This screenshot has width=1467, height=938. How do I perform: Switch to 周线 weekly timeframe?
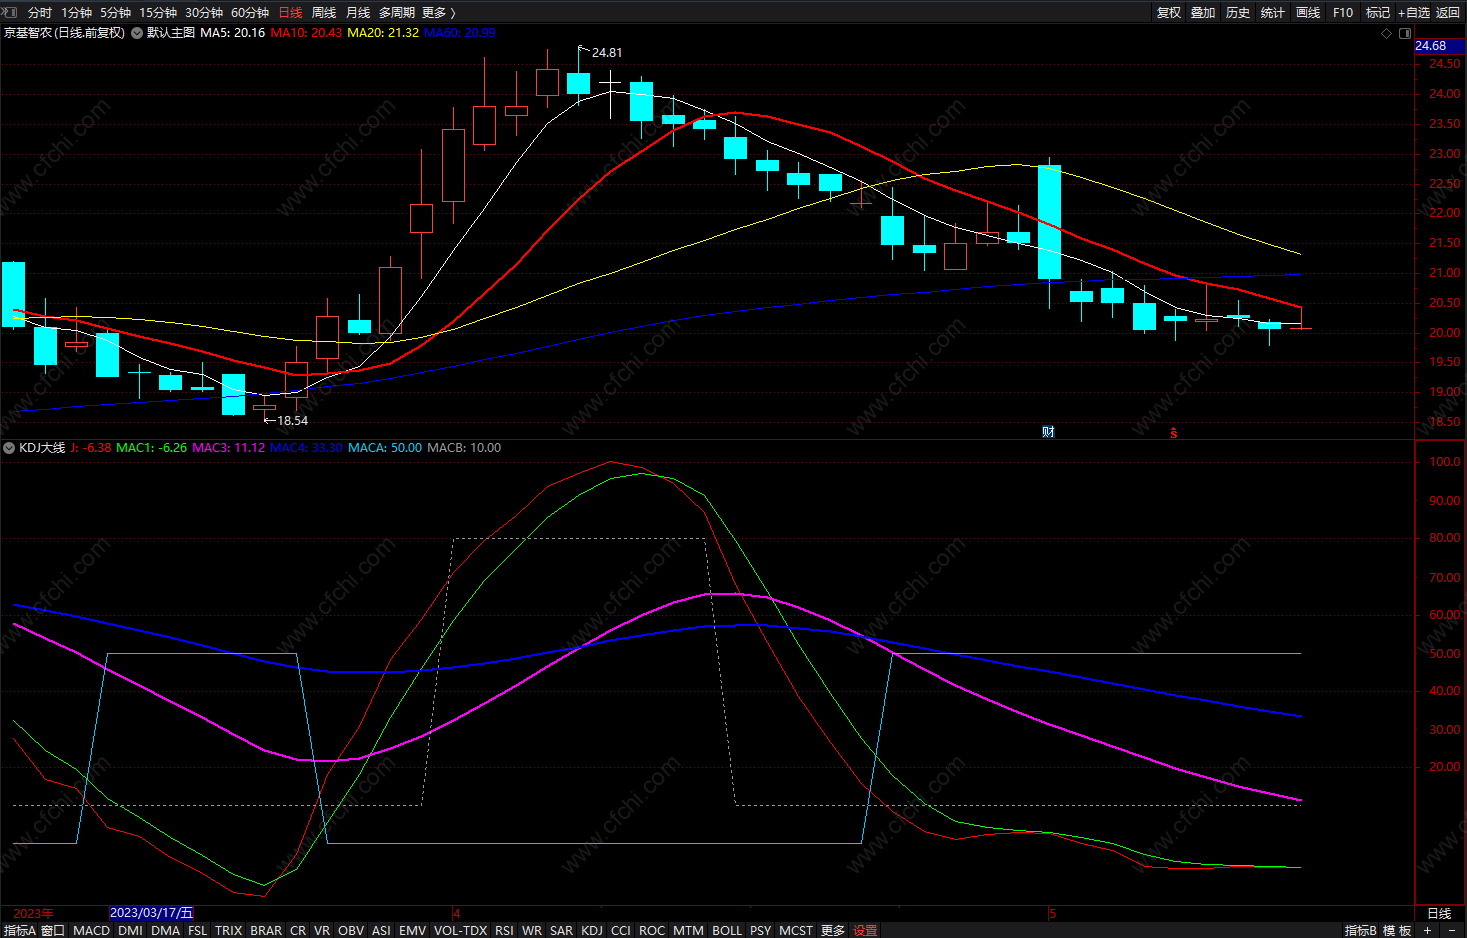click(x=324, y=12)
